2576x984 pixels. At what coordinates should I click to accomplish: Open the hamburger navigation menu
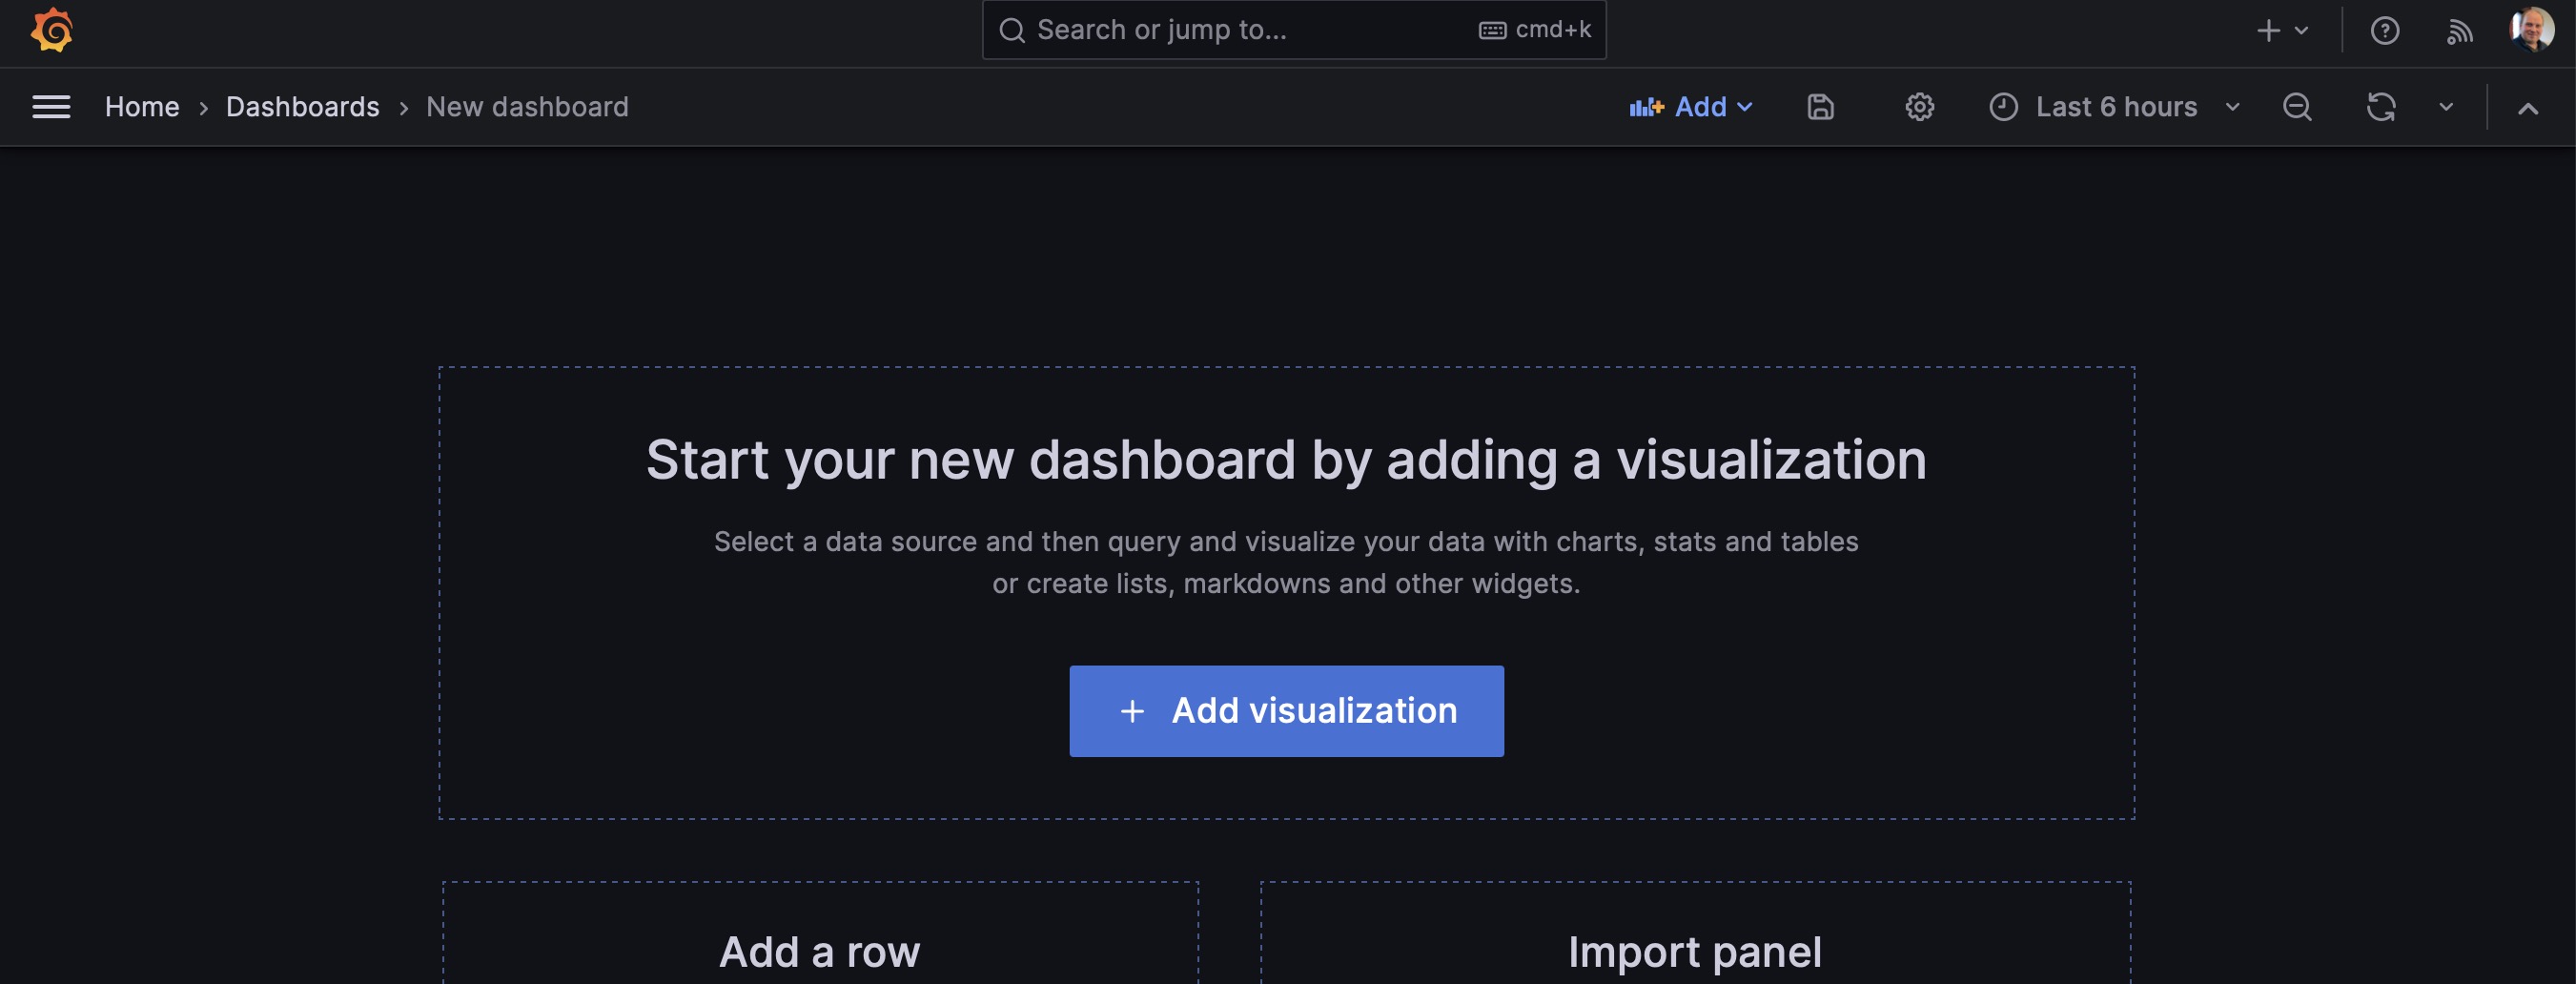pyautogui.click(x=51, y=107)
